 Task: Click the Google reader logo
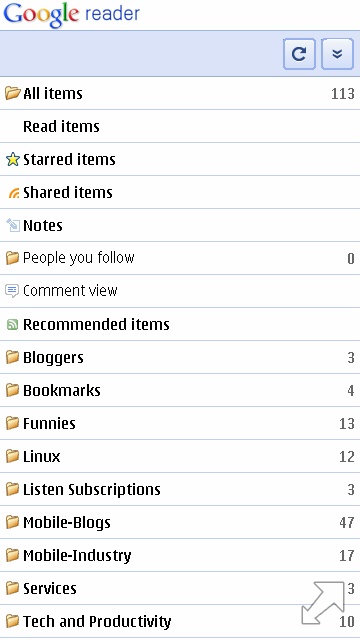click(71, 15)
